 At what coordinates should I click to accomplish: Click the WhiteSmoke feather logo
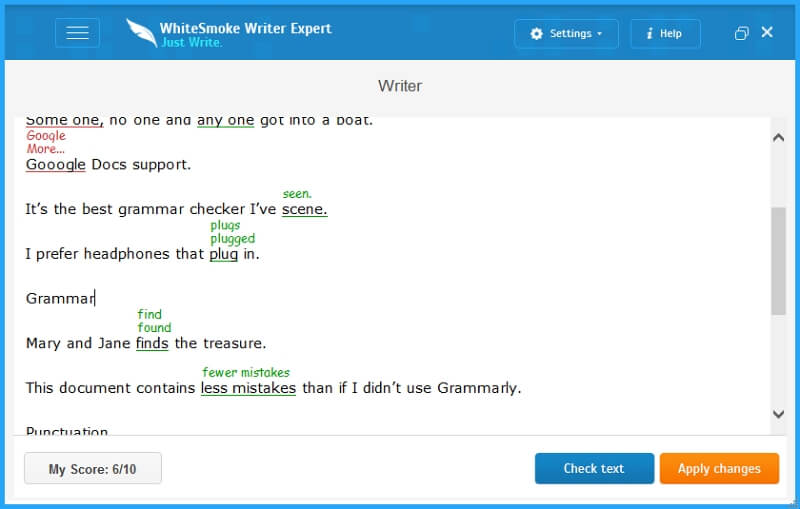point(141,33)
